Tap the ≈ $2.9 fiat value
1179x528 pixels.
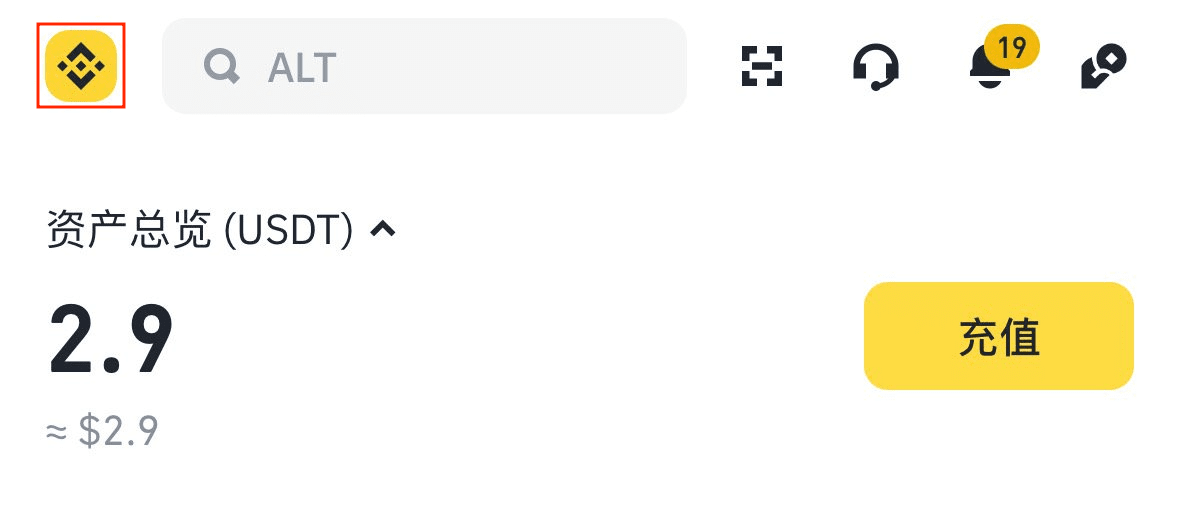click(x=102, y=431)
